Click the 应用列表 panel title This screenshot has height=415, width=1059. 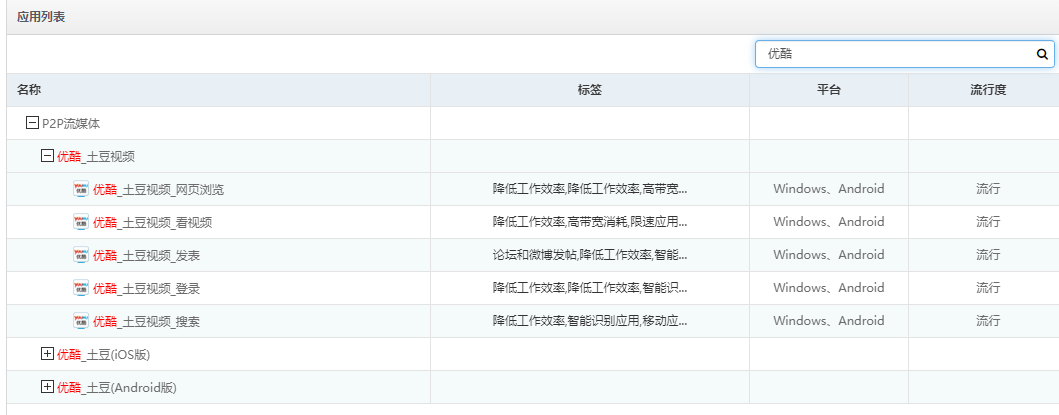point(41,17)
